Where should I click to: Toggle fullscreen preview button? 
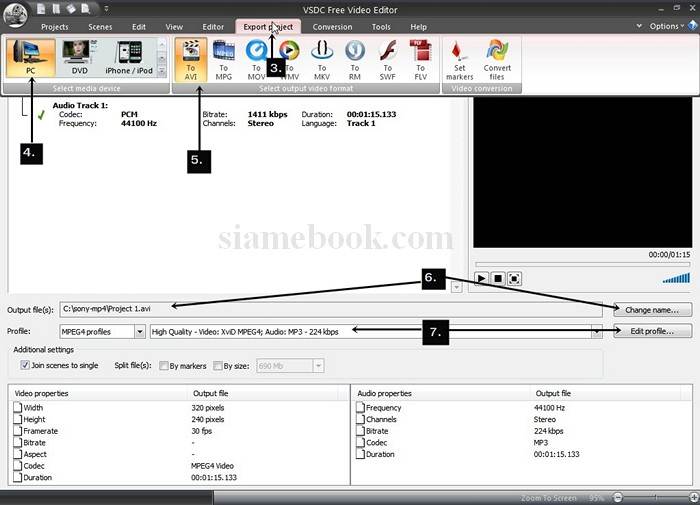(514, 279)
